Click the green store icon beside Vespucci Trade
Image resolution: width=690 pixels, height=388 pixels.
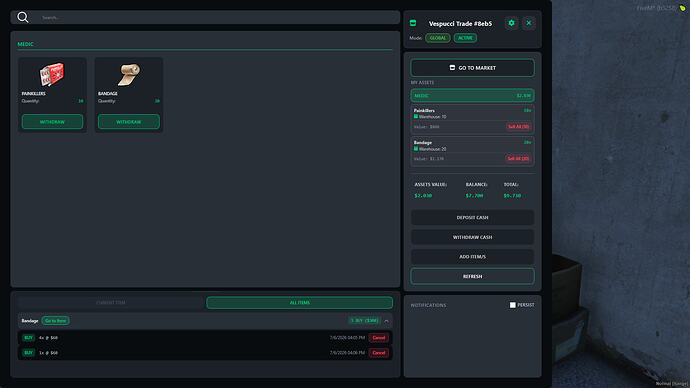[x=413, y=23]
